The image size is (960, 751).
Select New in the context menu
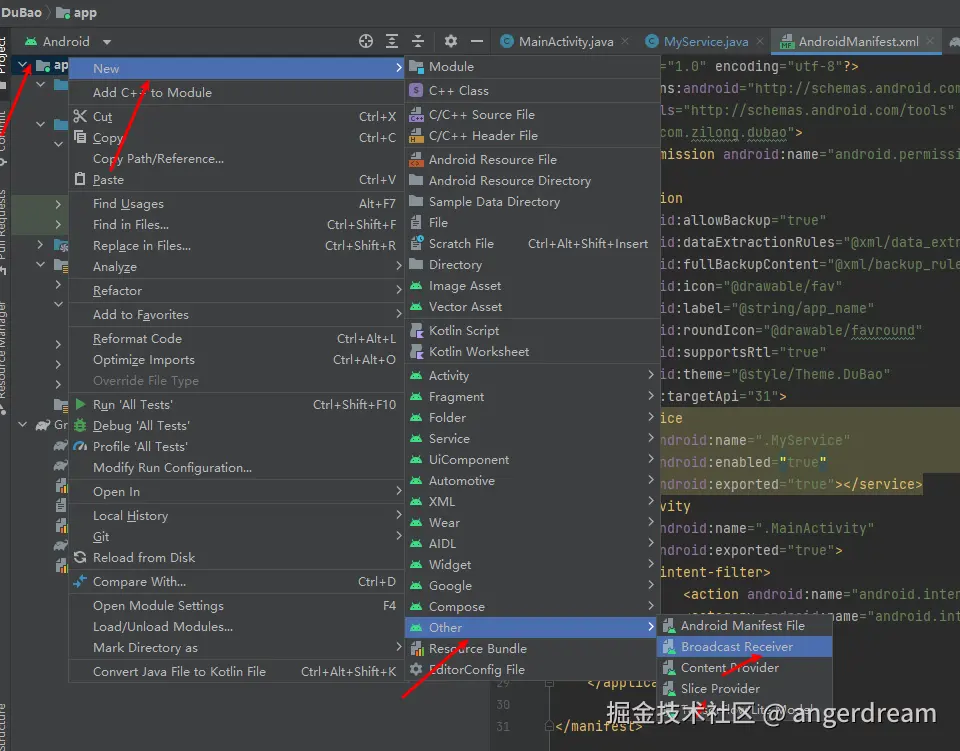[x=236, y=69]
